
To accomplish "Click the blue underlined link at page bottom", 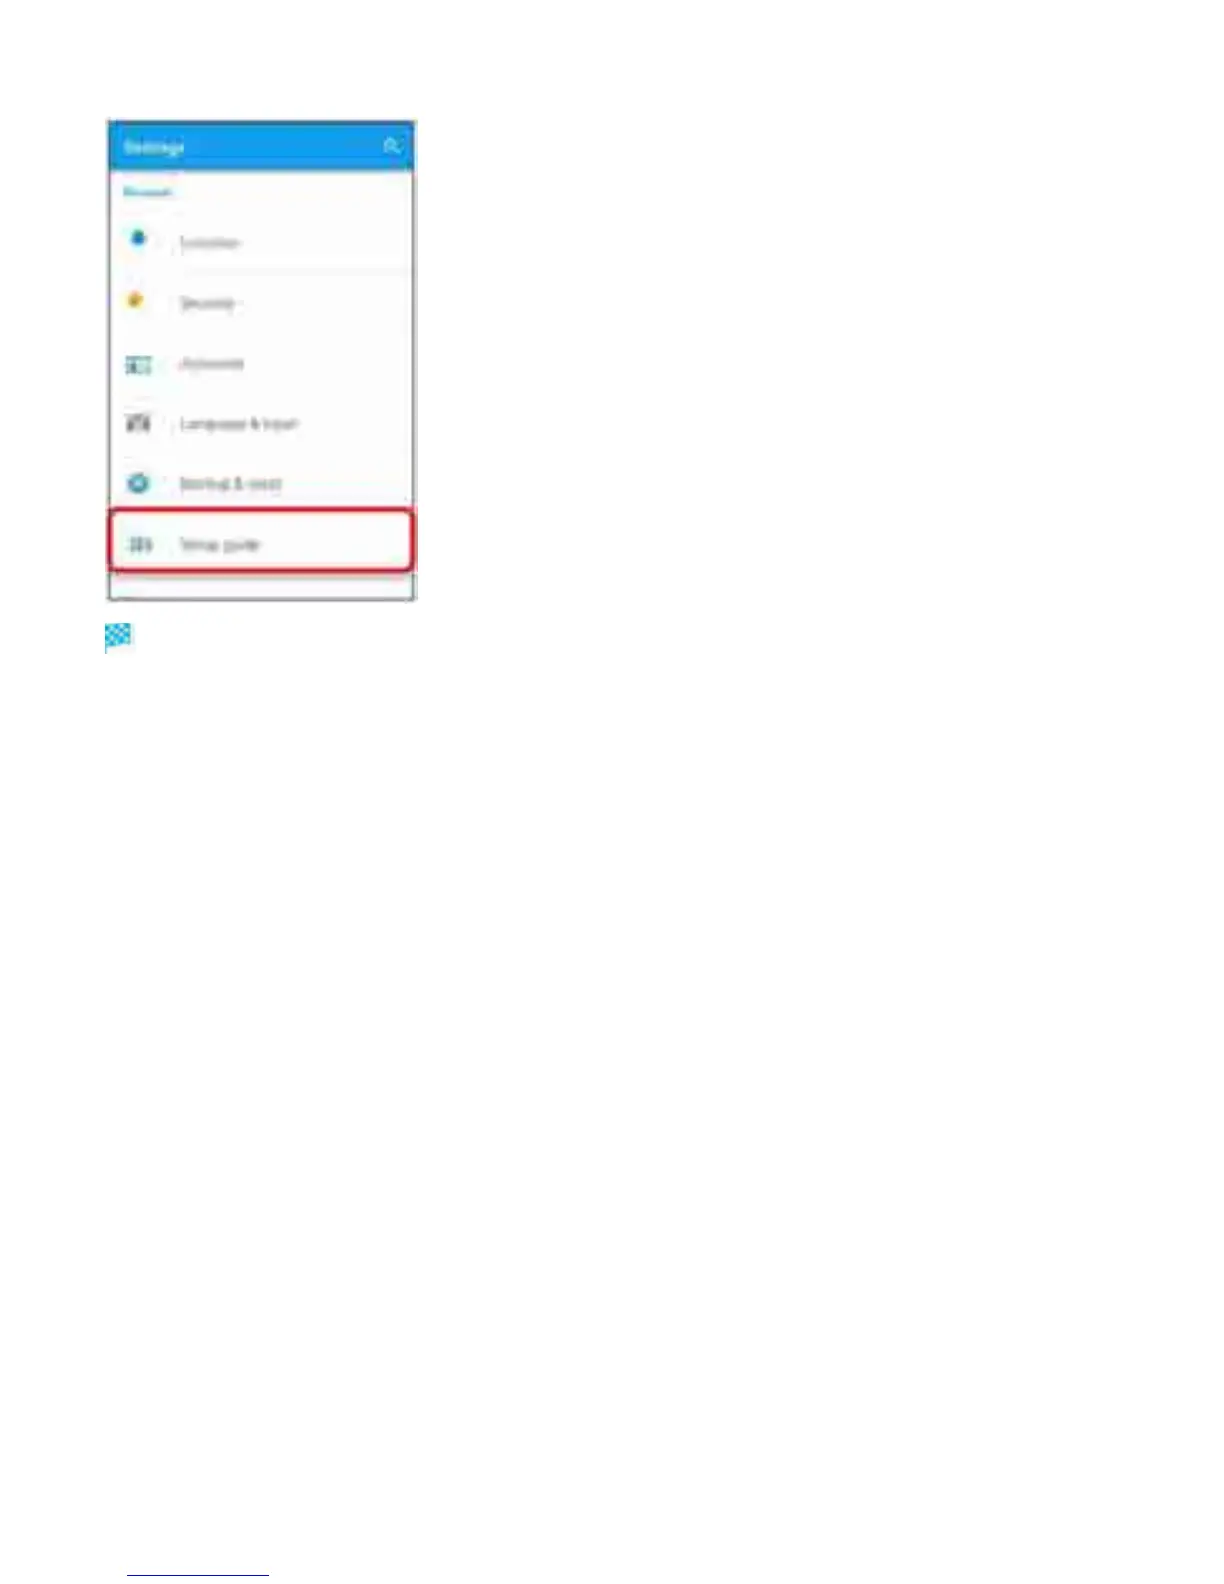I will coord(198,1574).
